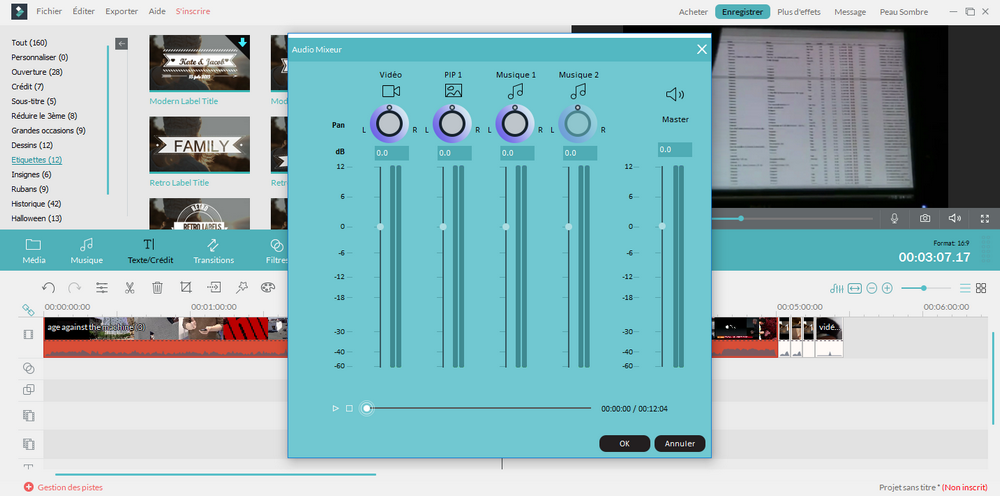Click the stop button in Audio Mixeur

(x=349, y=408)
